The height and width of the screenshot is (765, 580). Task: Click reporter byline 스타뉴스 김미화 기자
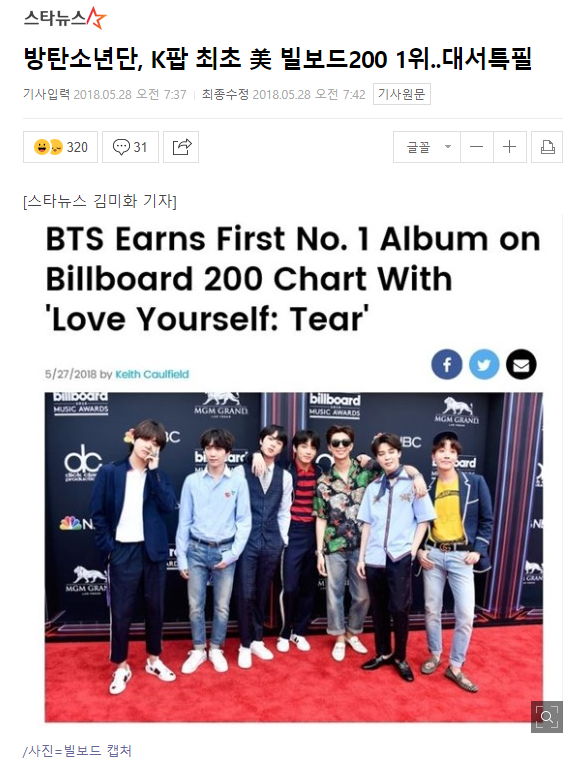pos(100,201)
